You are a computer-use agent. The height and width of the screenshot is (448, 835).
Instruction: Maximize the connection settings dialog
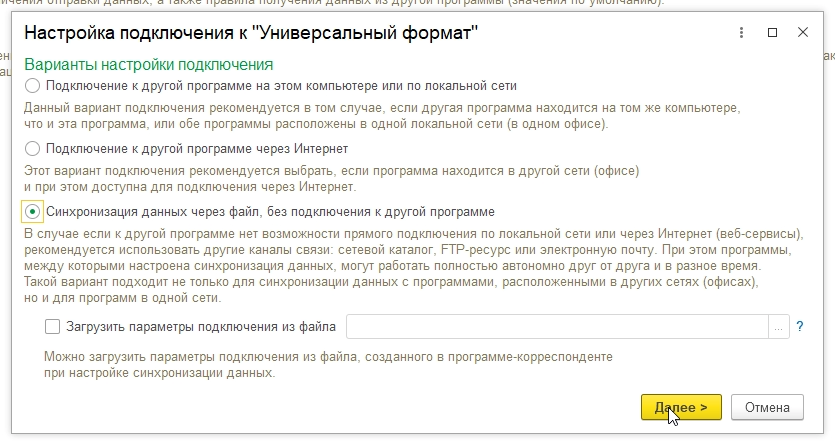(772, 33)
